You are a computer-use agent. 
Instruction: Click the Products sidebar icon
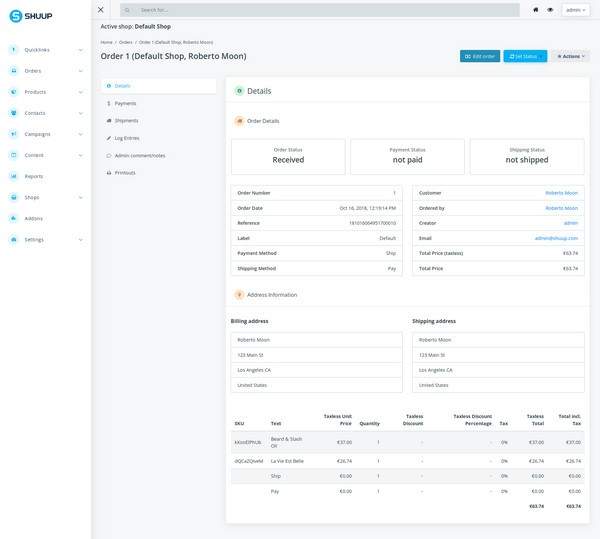14,92
